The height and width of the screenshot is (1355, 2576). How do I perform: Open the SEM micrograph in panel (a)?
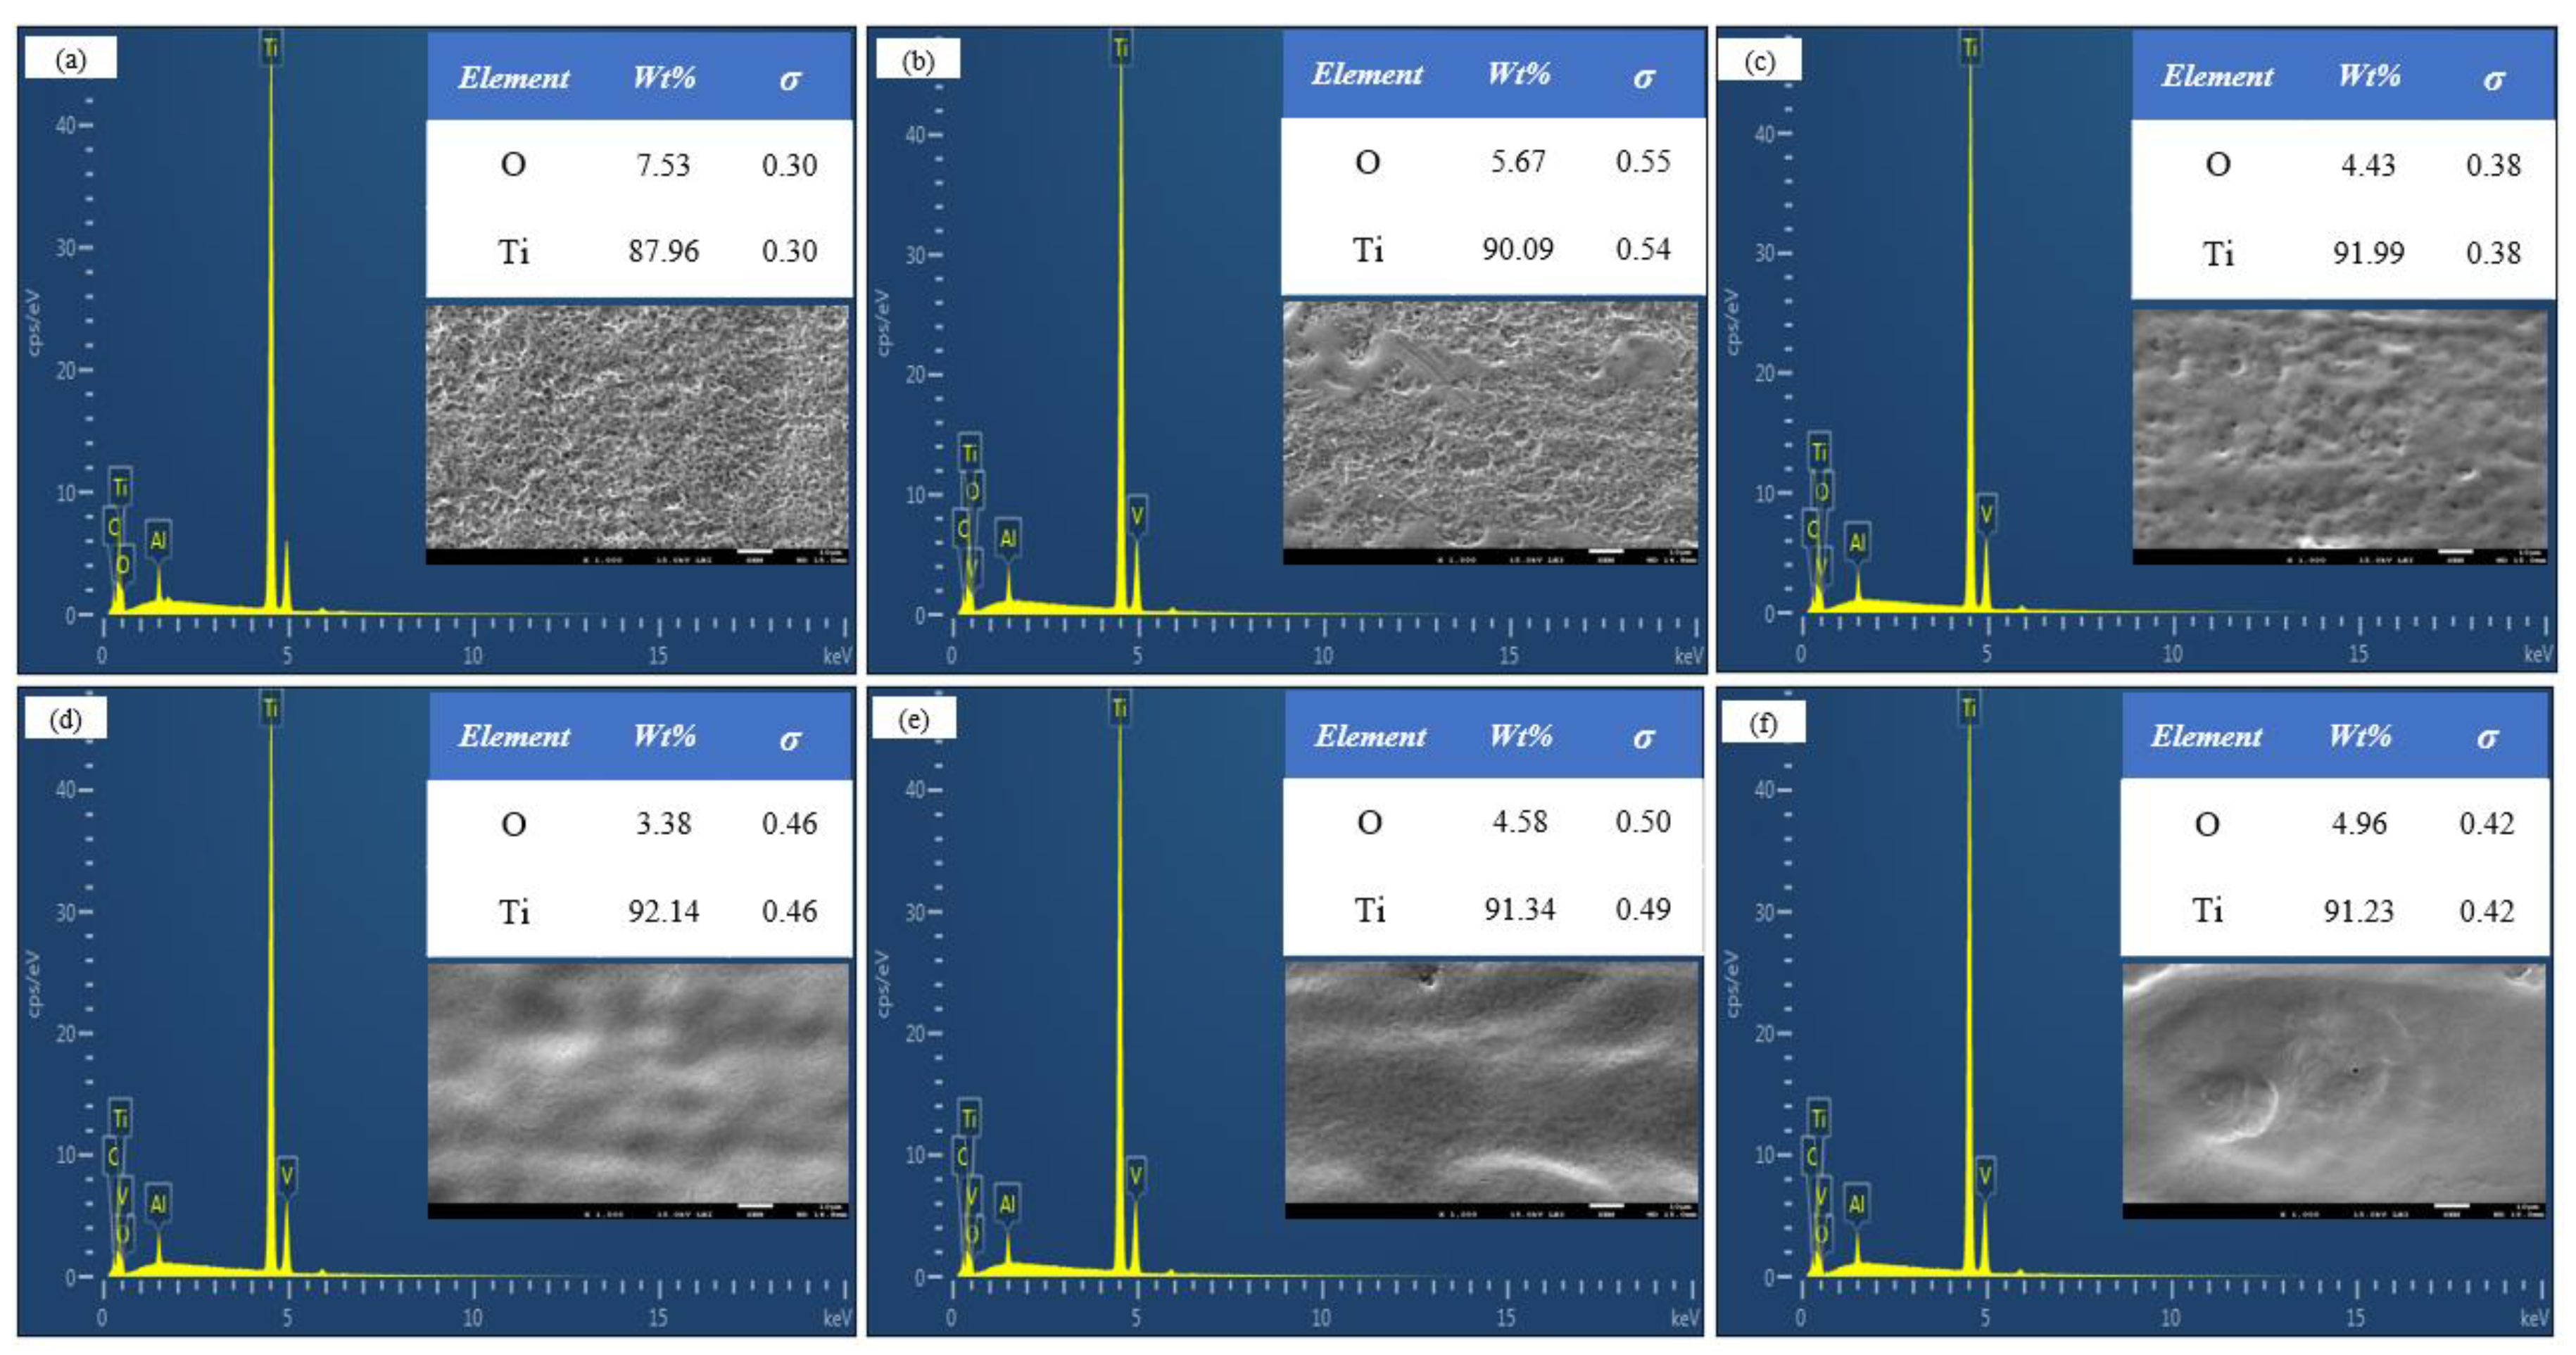coord(637,427)
